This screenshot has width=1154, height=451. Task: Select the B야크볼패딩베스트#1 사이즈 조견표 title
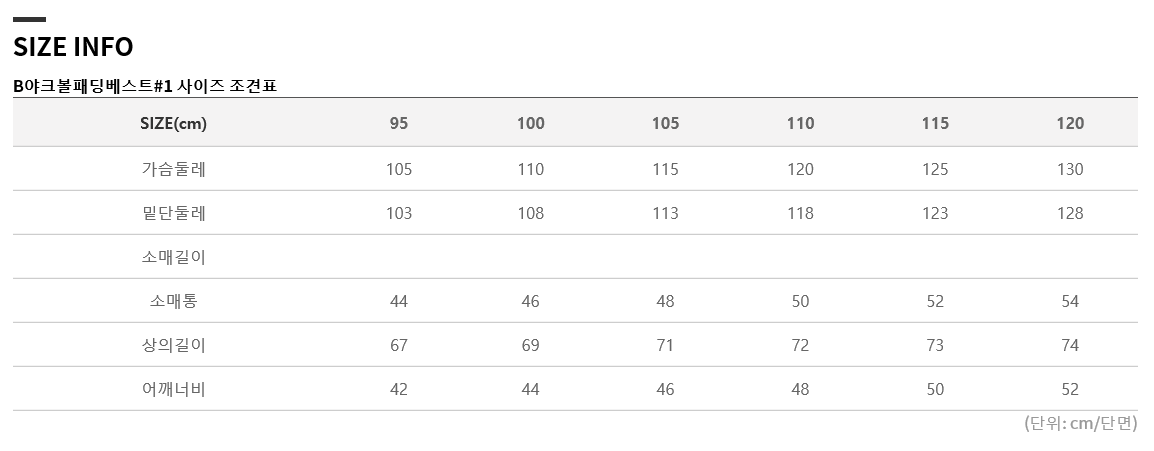coord(145,86)
